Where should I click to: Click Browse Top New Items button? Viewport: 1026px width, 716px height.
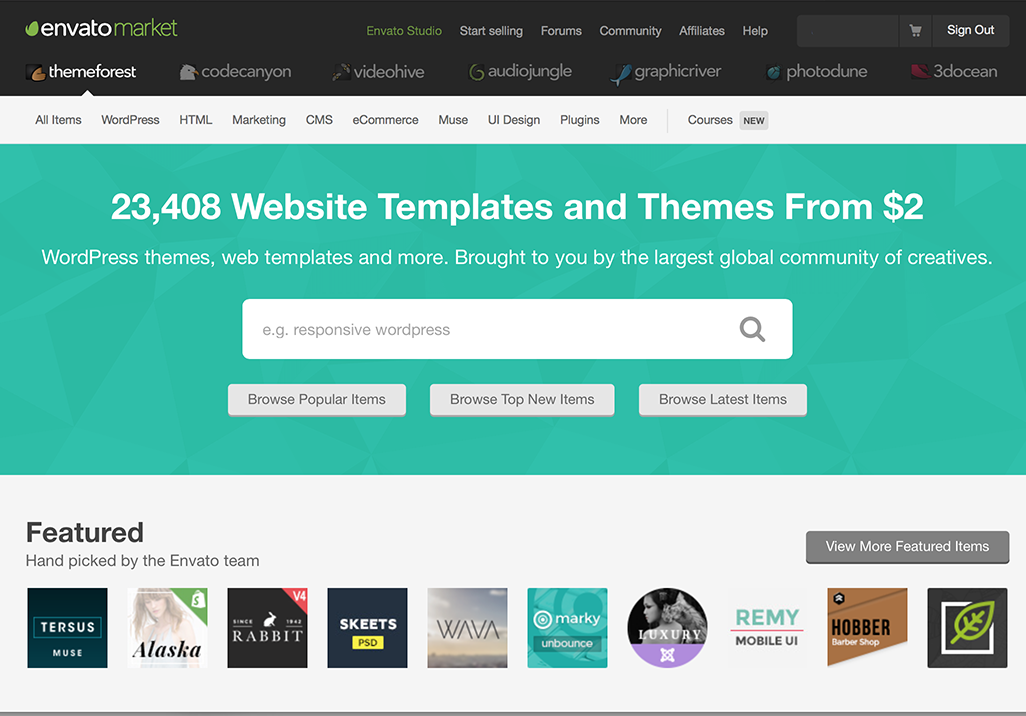coord(522,399)
